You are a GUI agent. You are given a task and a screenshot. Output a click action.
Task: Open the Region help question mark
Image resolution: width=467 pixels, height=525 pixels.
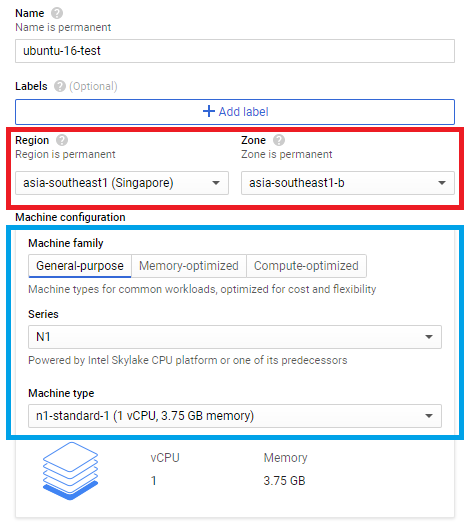click(62, 140)
